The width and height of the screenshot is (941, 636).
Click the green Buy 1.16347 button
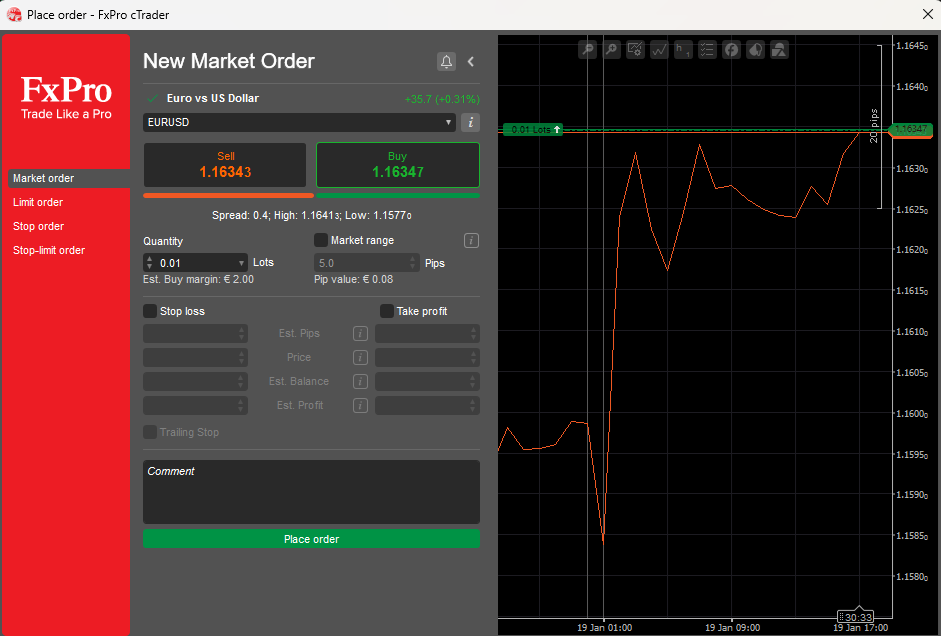397,165
